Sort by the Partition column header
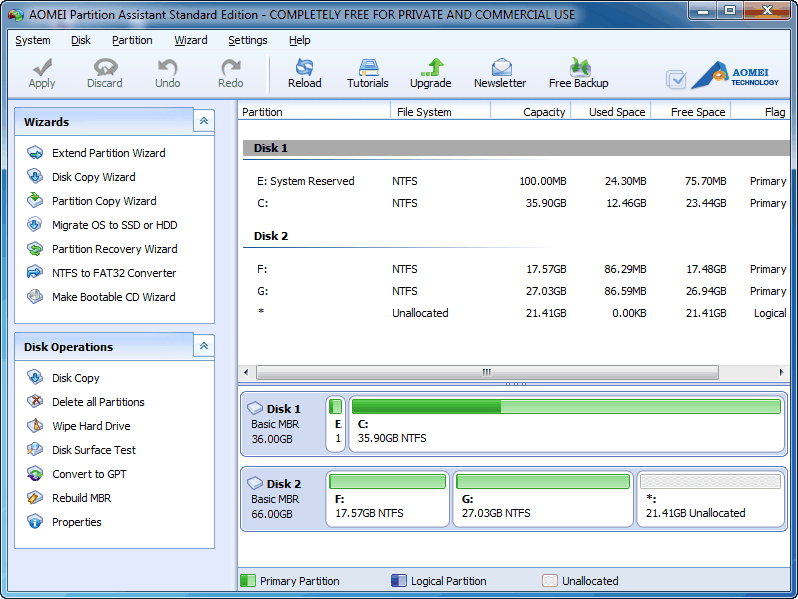The image size is (798, 599). point(314,111)
